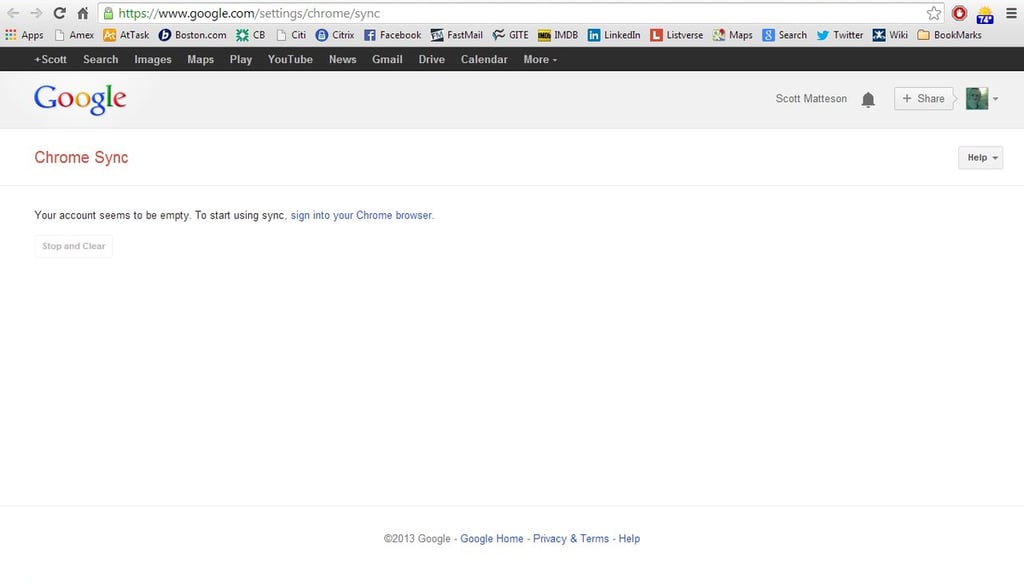Select Calendar in the Google bar
Image resolution: width=1024 pixels, height=583 pixels.
pyautogui.click(x=484, y=59)
